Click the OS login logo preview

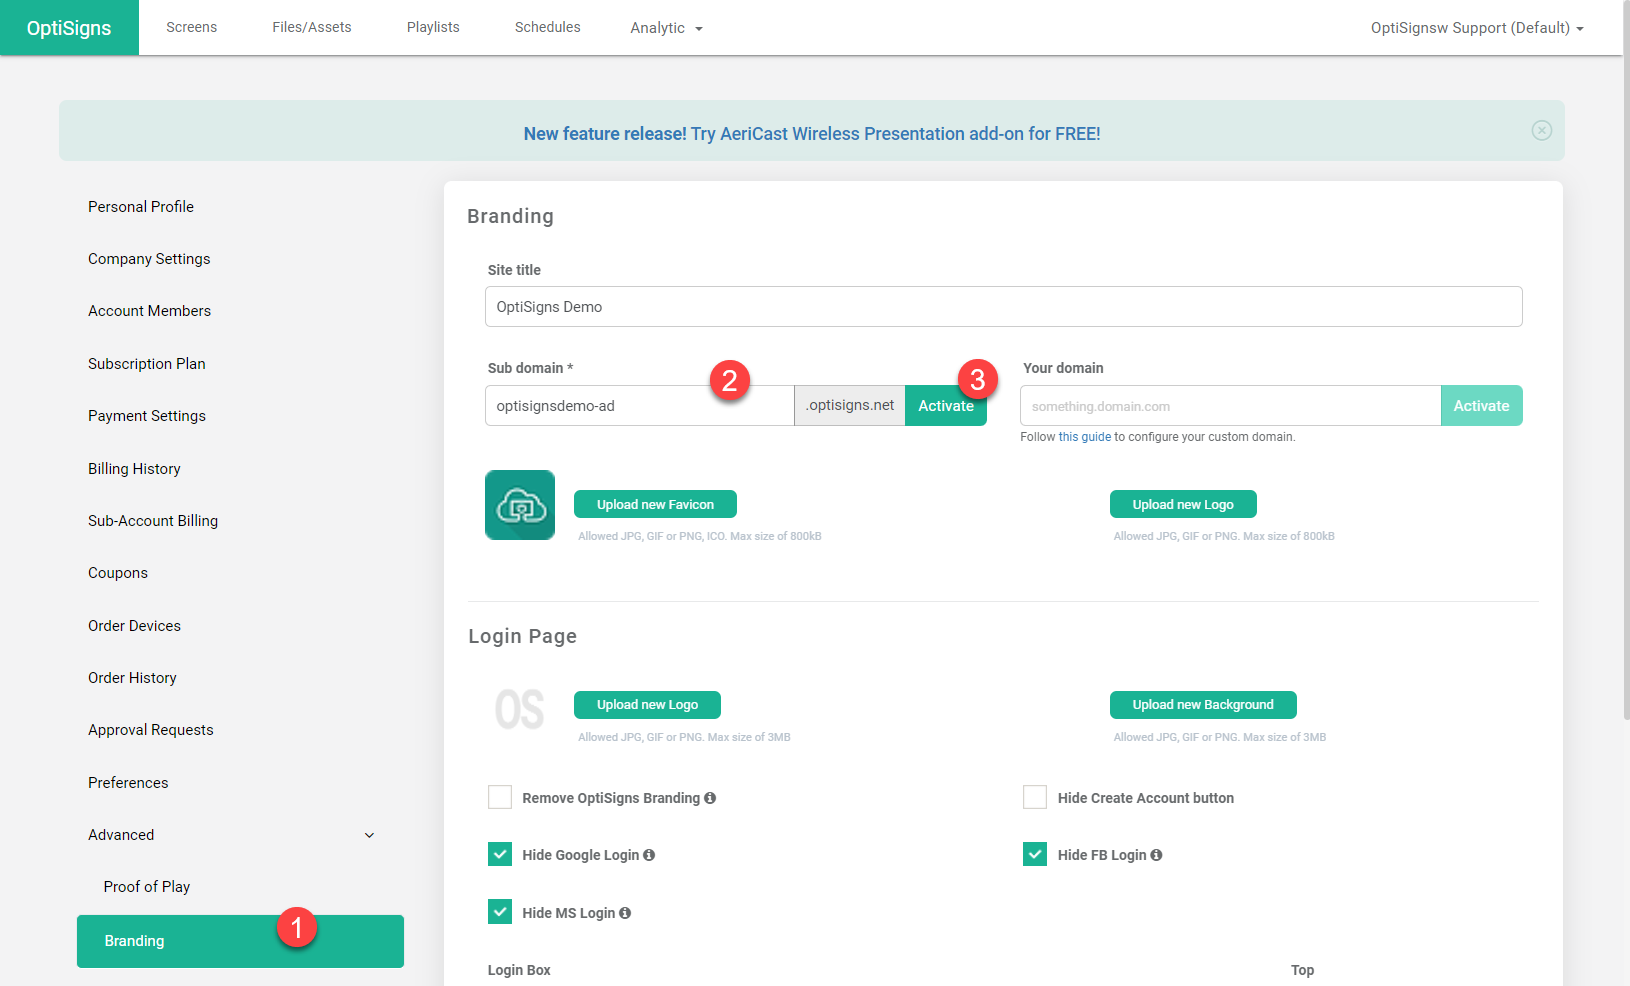[x=520, y=709]
